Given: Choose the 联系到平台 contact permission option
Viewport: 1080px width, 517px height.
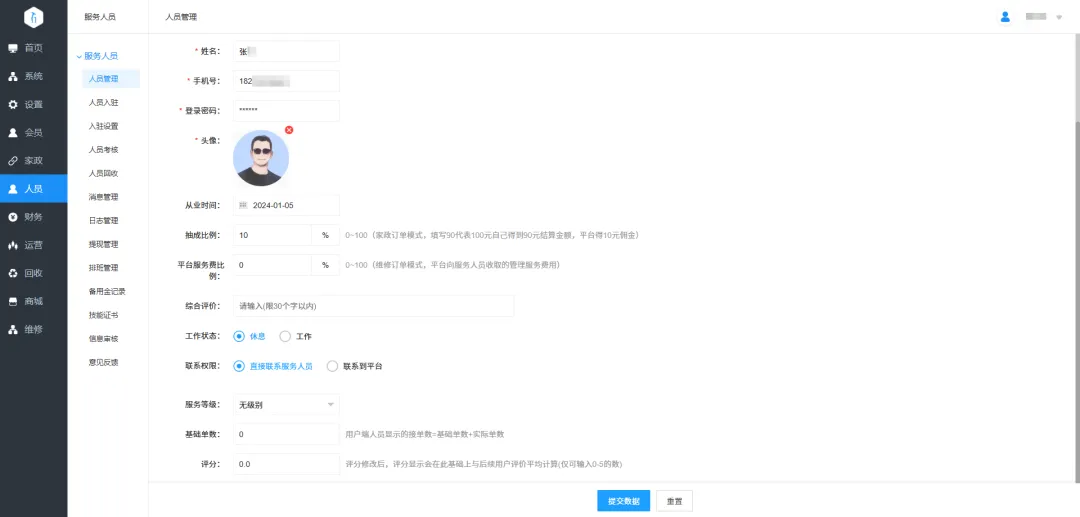Looking at the screenshot, I should (x=333, y=366).
